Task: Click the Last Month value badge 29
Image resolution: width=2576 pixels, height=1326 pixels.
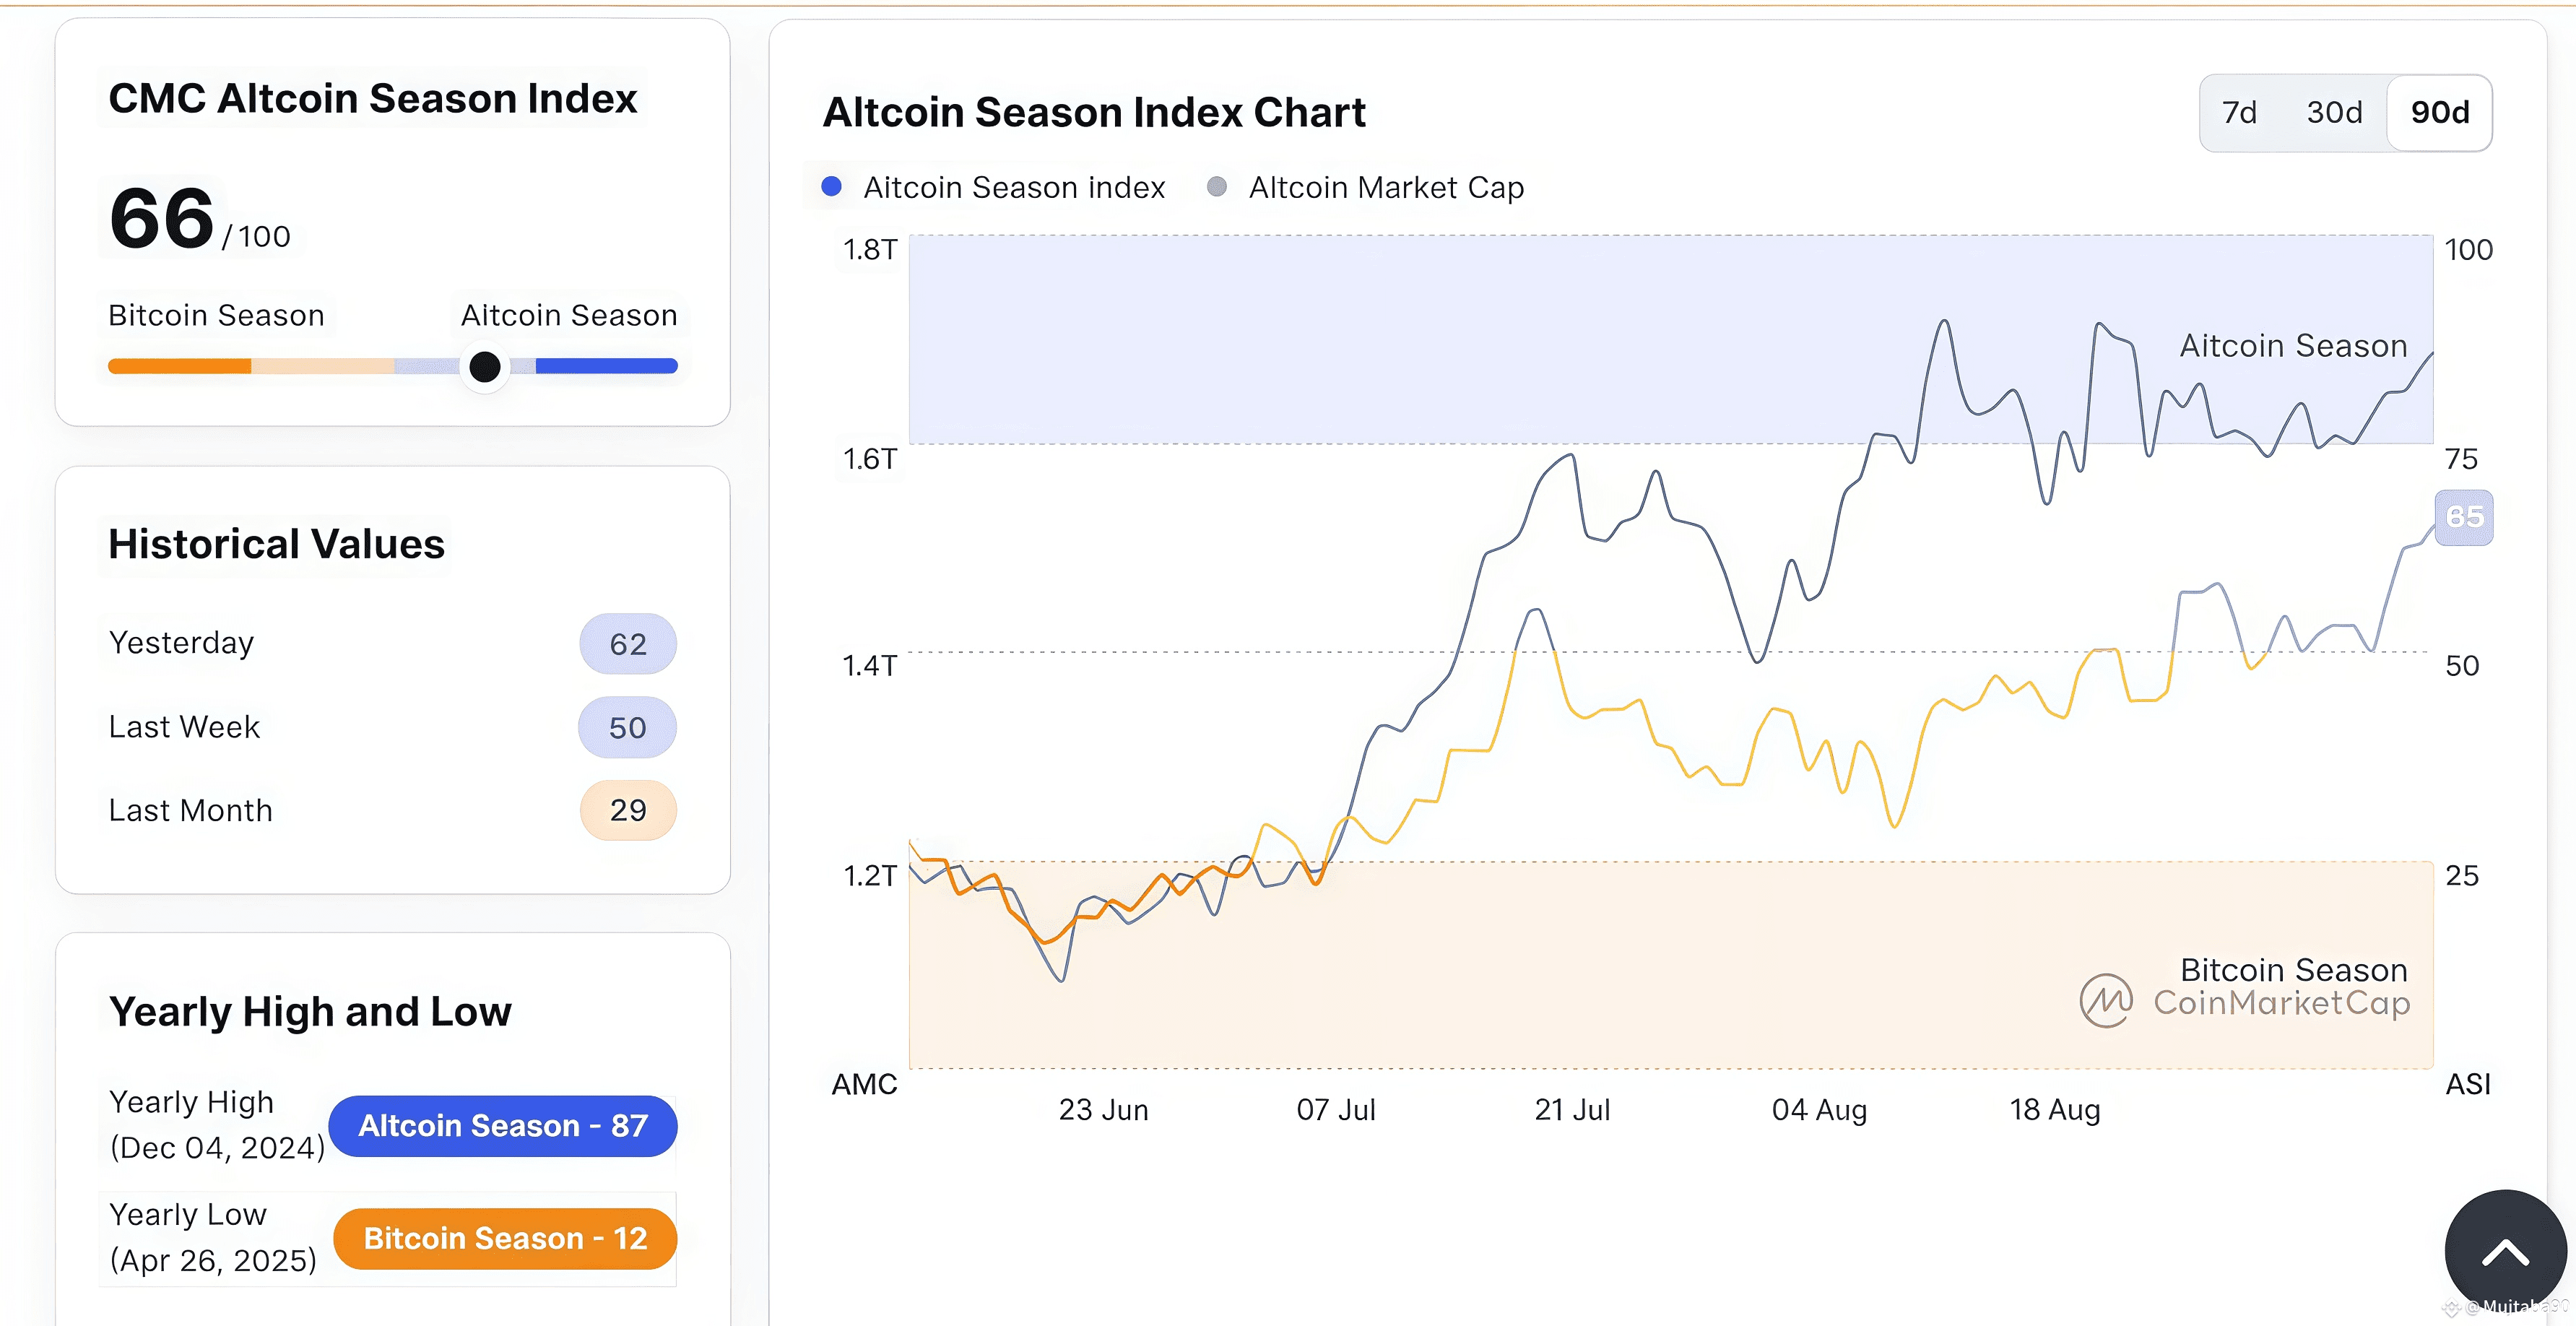Action: click(628, 810)
